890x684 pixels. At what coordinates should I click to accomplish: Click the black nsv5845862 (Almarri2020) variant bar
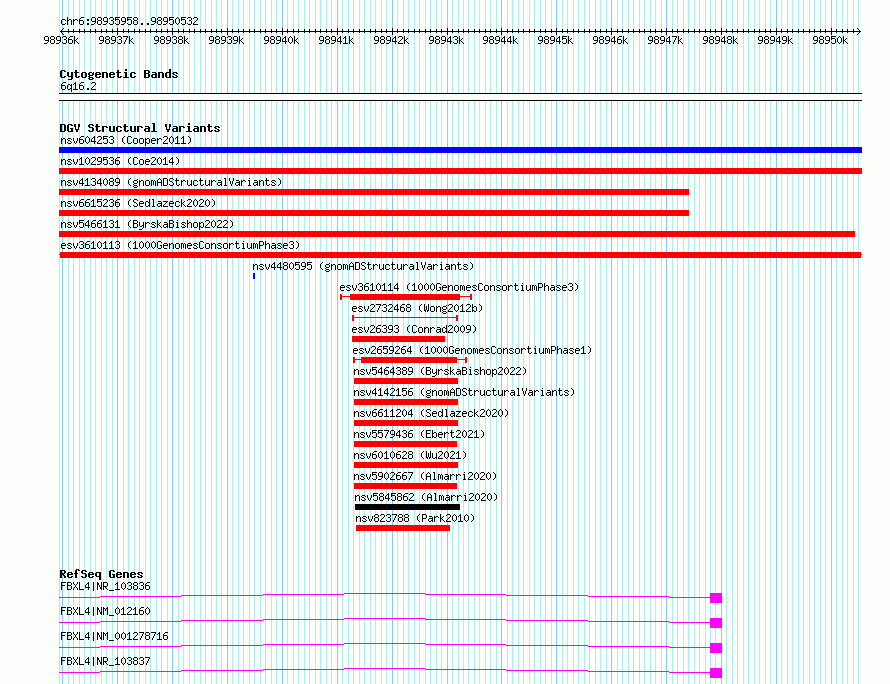[x=408, y=507]
